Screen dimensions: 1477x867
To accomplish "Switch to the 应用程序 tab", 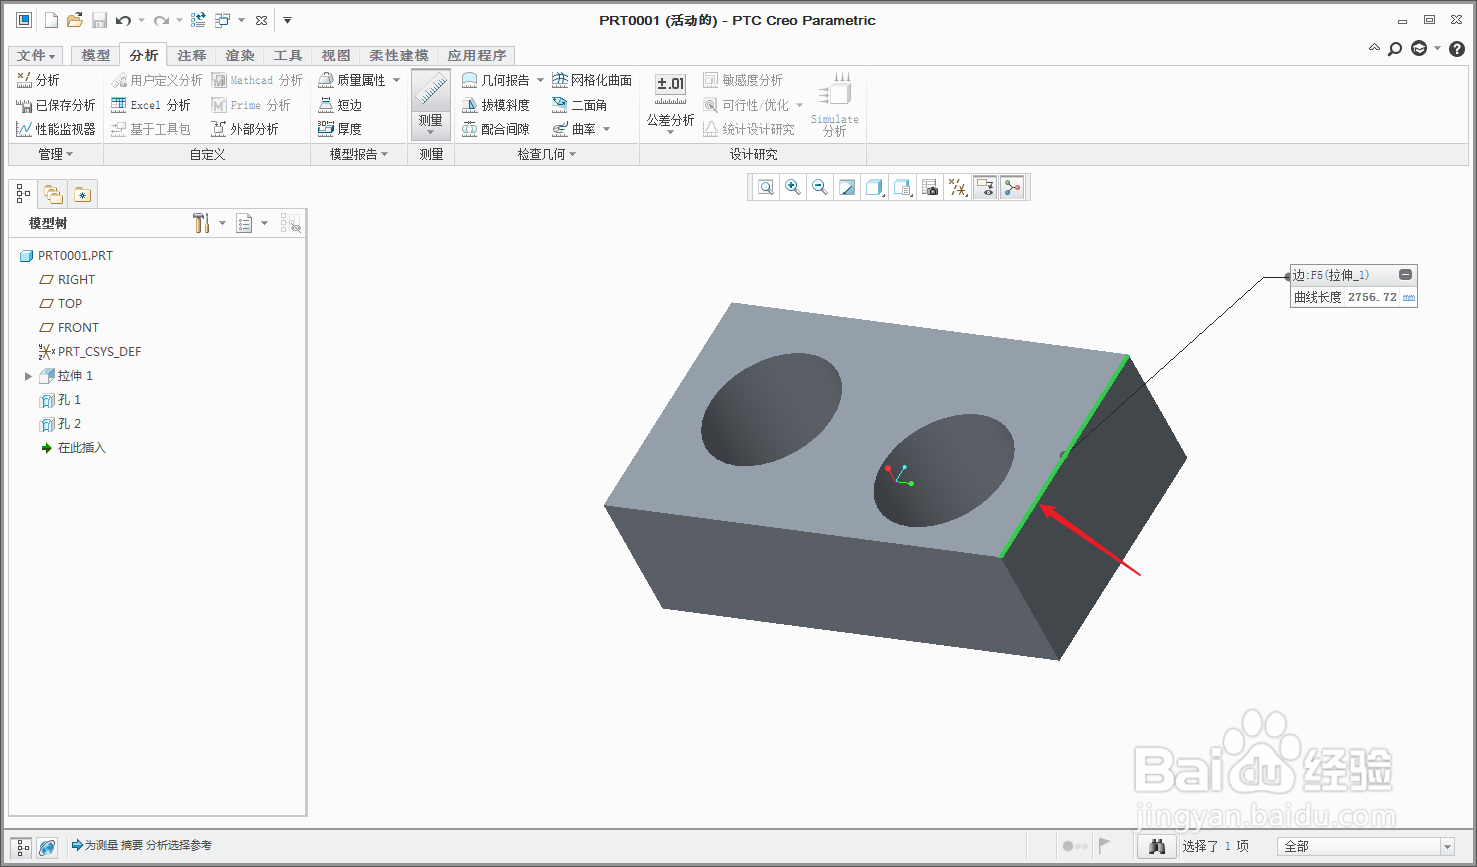I will pos(477,56).
